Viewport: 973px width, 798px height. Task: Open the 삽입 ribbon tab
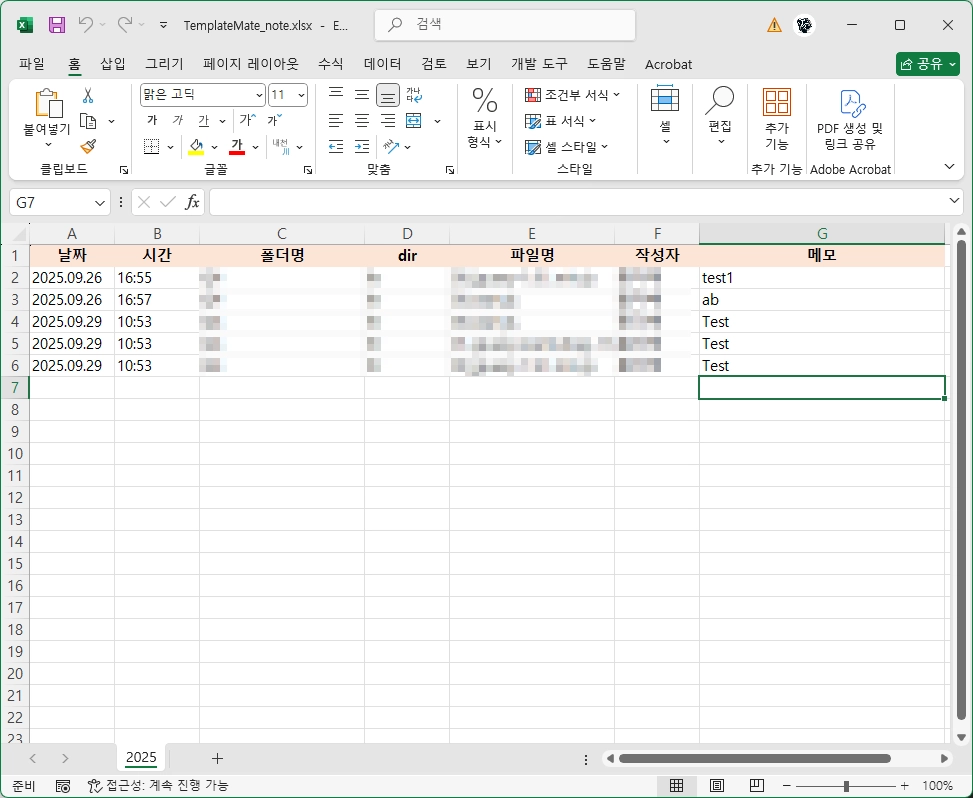(x=113, y=64)
